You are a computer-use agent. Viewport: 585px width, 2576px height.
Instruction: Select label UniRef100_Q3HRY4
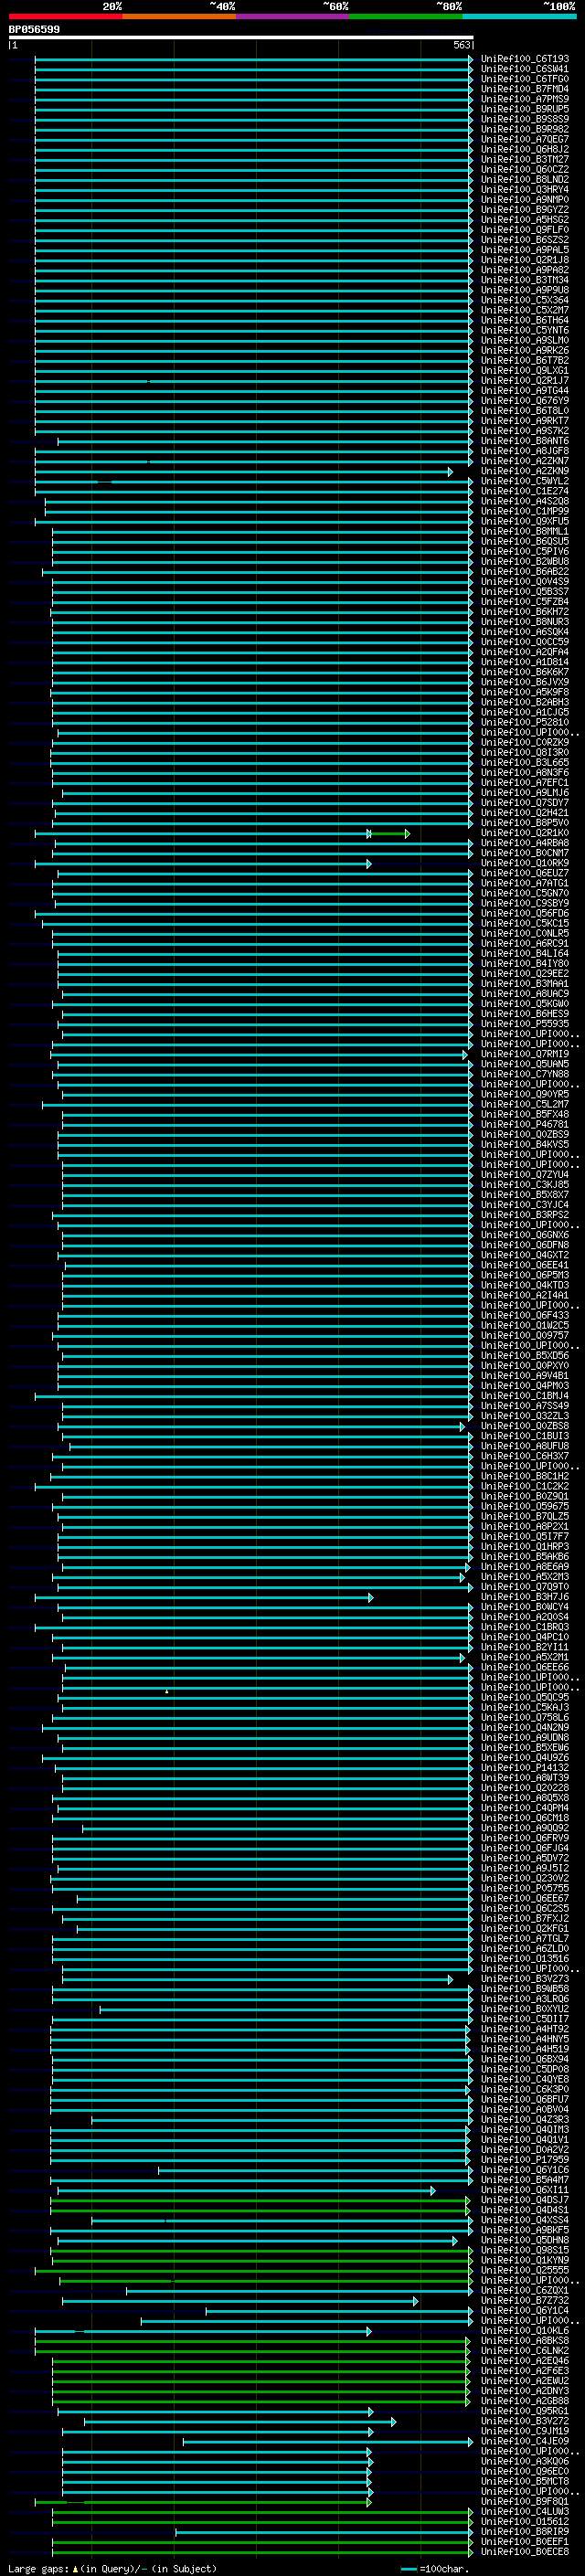pos(524,189)
